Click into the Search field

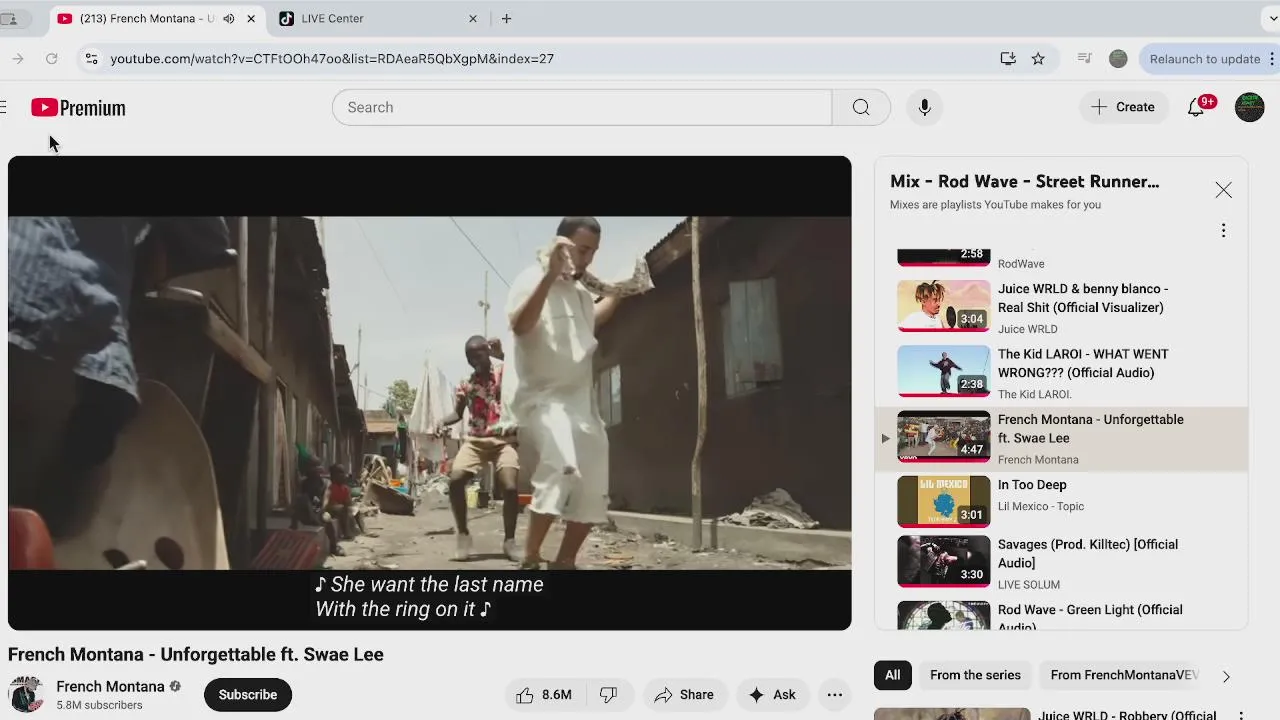[582, 107]
